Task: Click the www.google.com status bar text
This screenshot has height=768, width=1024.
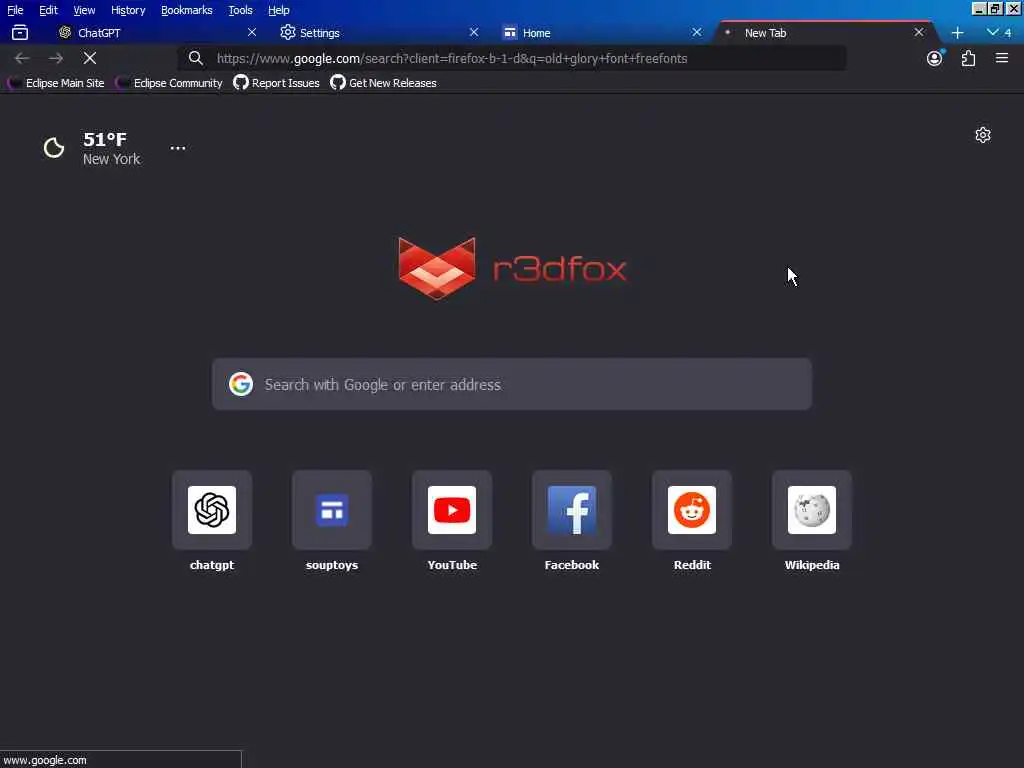Action: 44,760
